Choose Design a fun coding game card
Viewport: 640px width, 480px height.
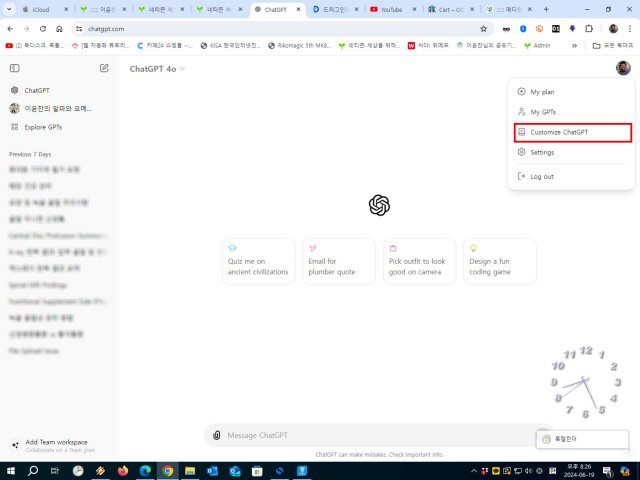point(500,261)
